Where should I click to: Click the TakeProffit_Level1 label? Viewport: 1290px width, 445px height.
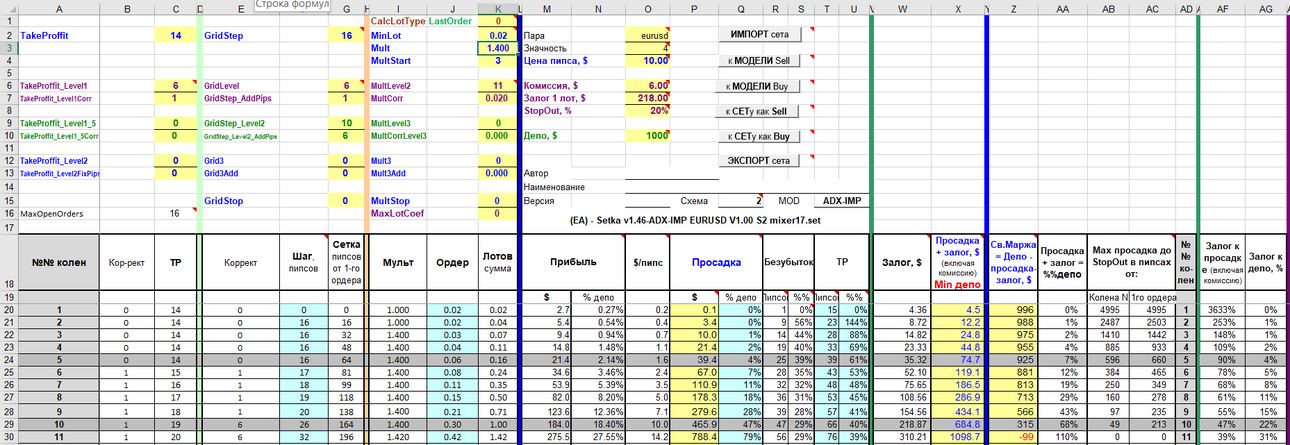point(54,86)
